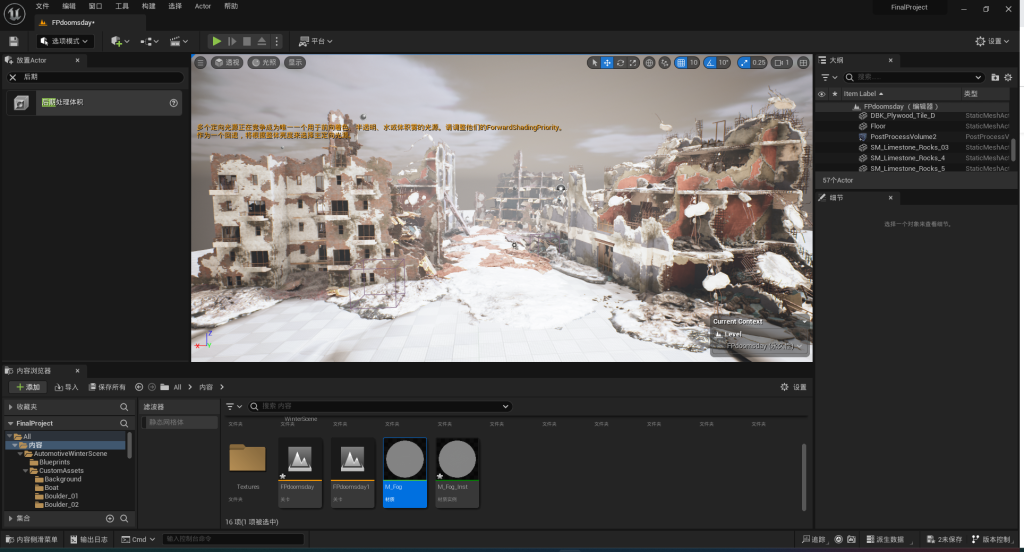1024x552 pixels.
Task: Open the 显示 show flags menu
Action: coord(295,63)
